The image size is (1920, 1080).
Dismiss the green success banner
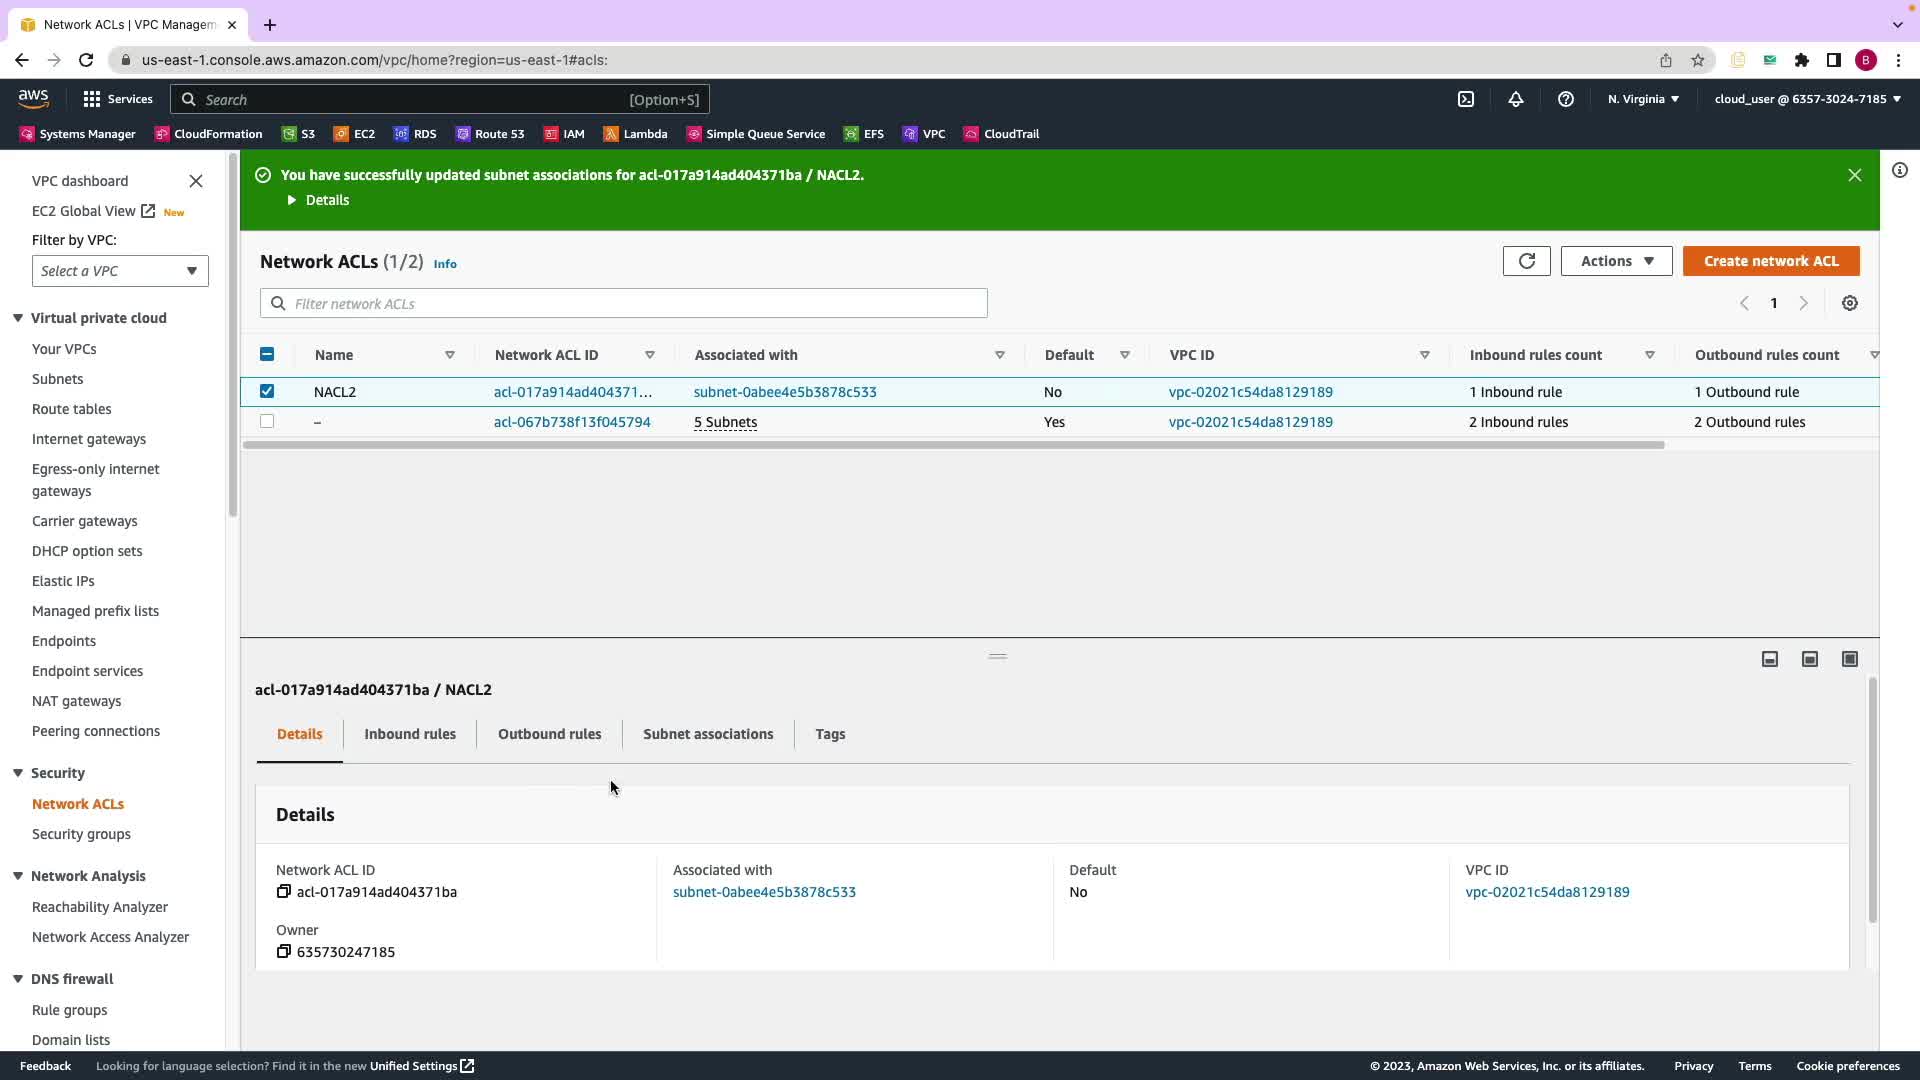point(1854,175)
